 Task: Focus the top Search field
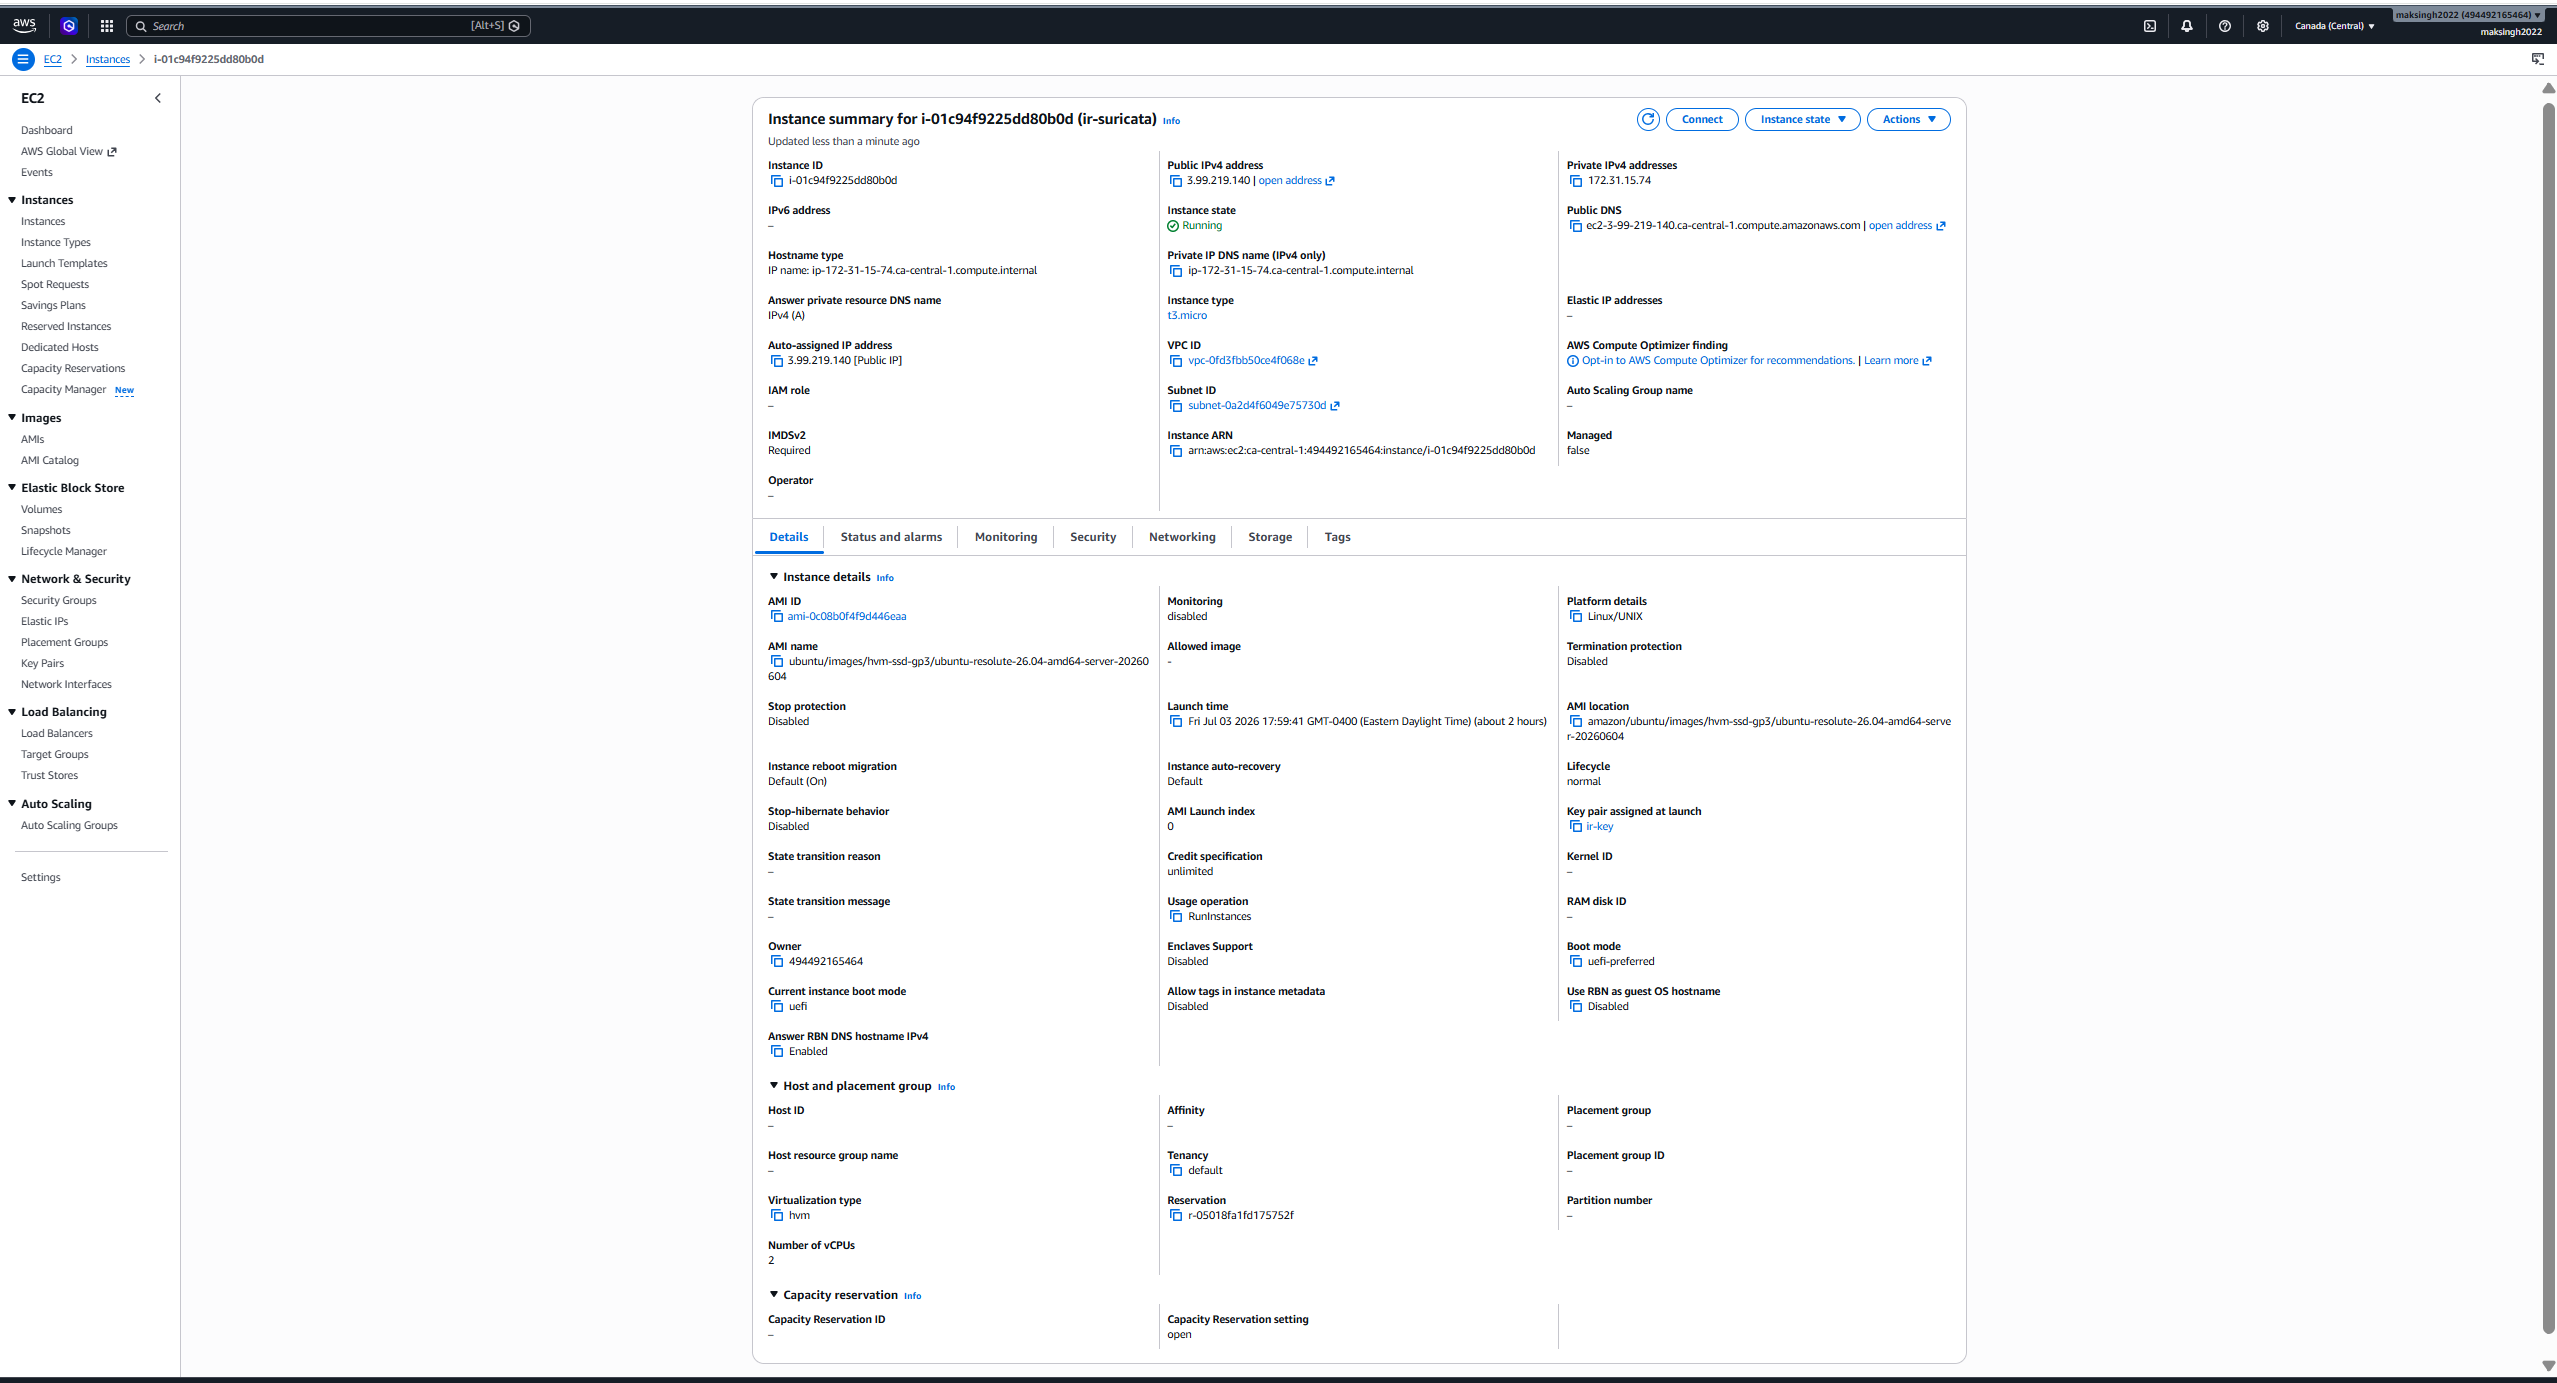point(328,26)
